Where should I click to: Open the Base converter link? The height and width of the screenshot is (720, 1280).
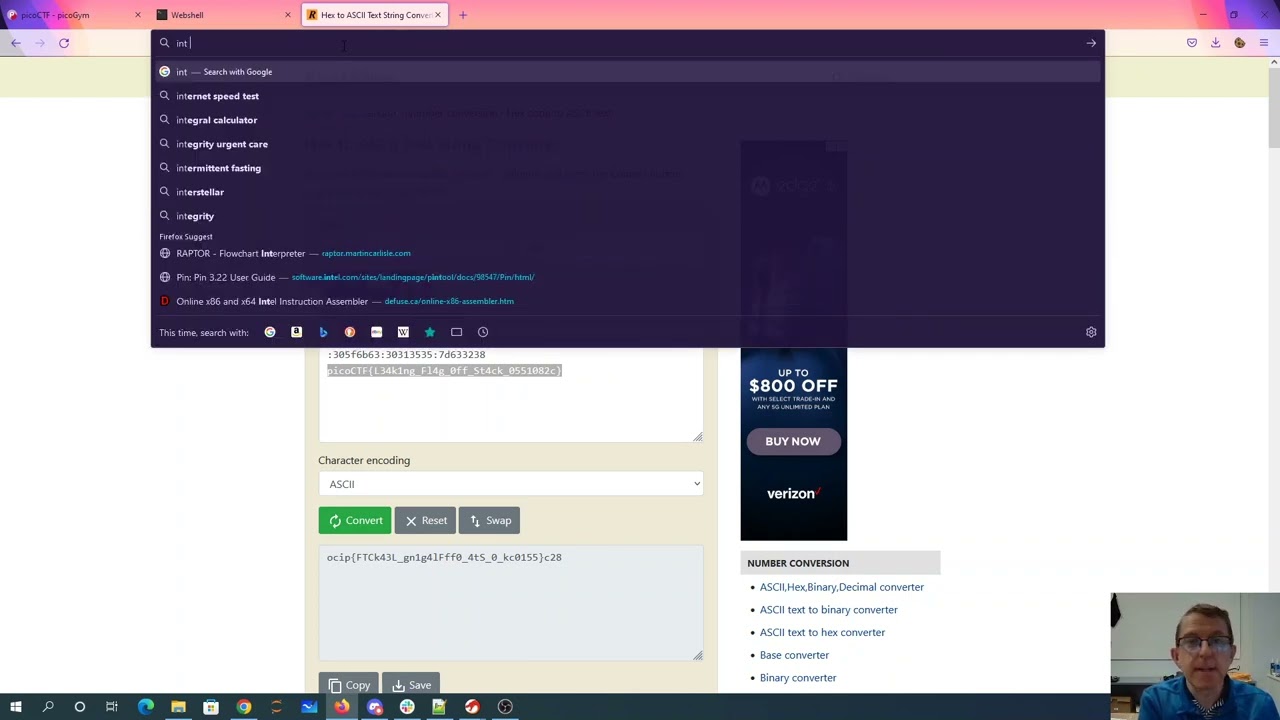coord(794,655)
